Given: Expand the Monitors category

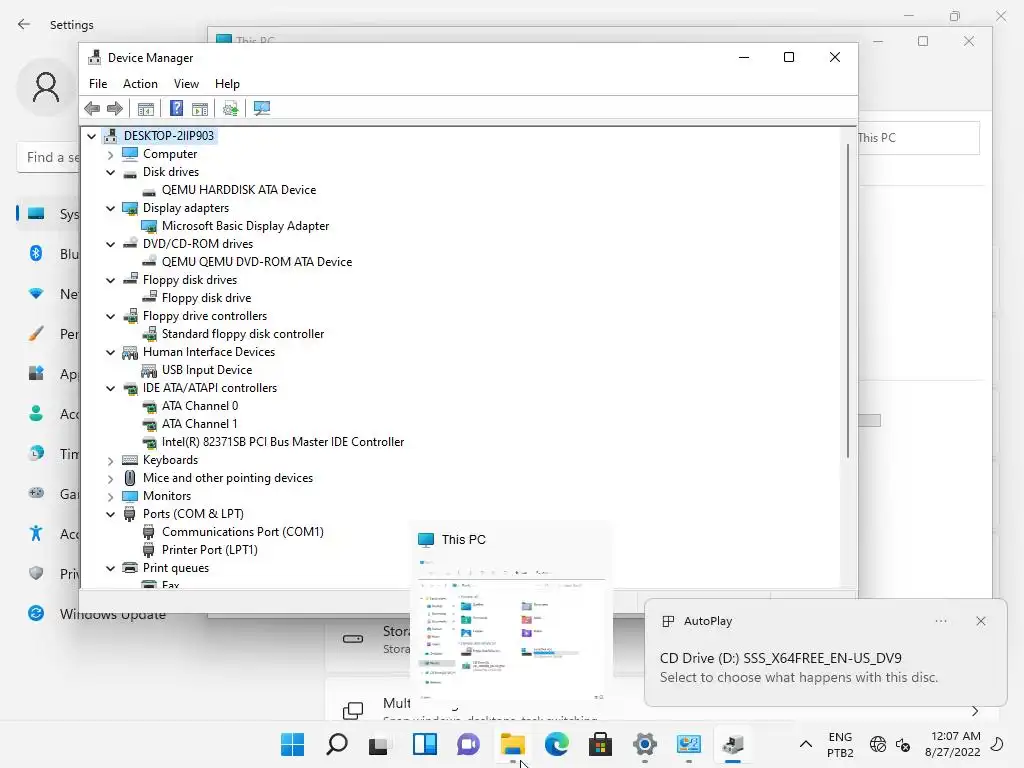Looking at the screenshot, I should tap(110, 496).
